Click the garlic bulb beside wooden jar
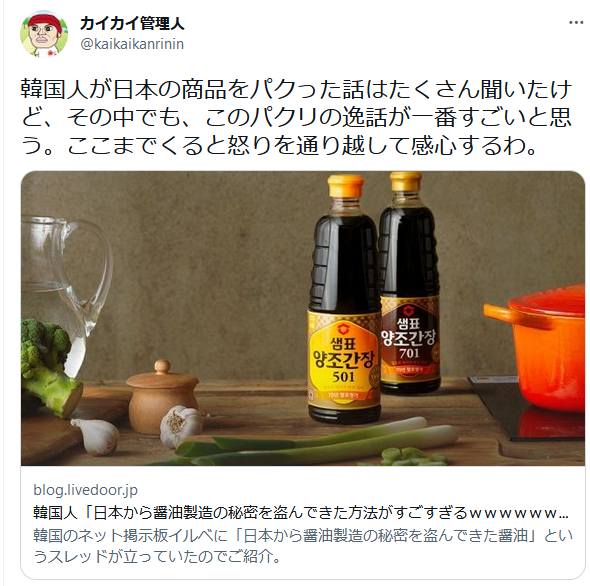590x586 pixels. (x=180, y=426)
